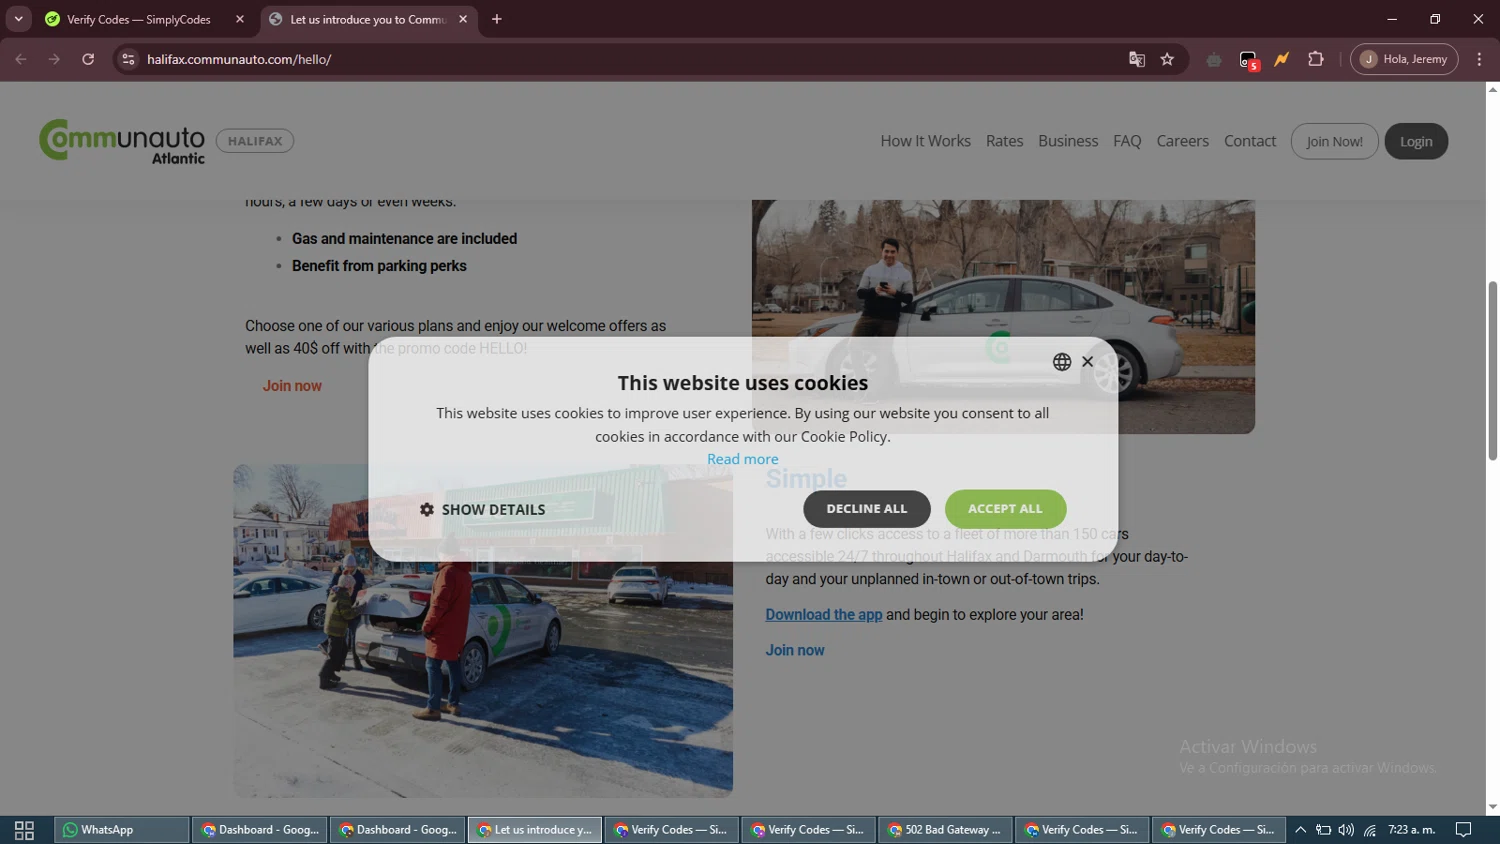Screen dimensions: 1500x844
Task: Click the ACCEPT ALL button
Action: tap(1005, 509)
